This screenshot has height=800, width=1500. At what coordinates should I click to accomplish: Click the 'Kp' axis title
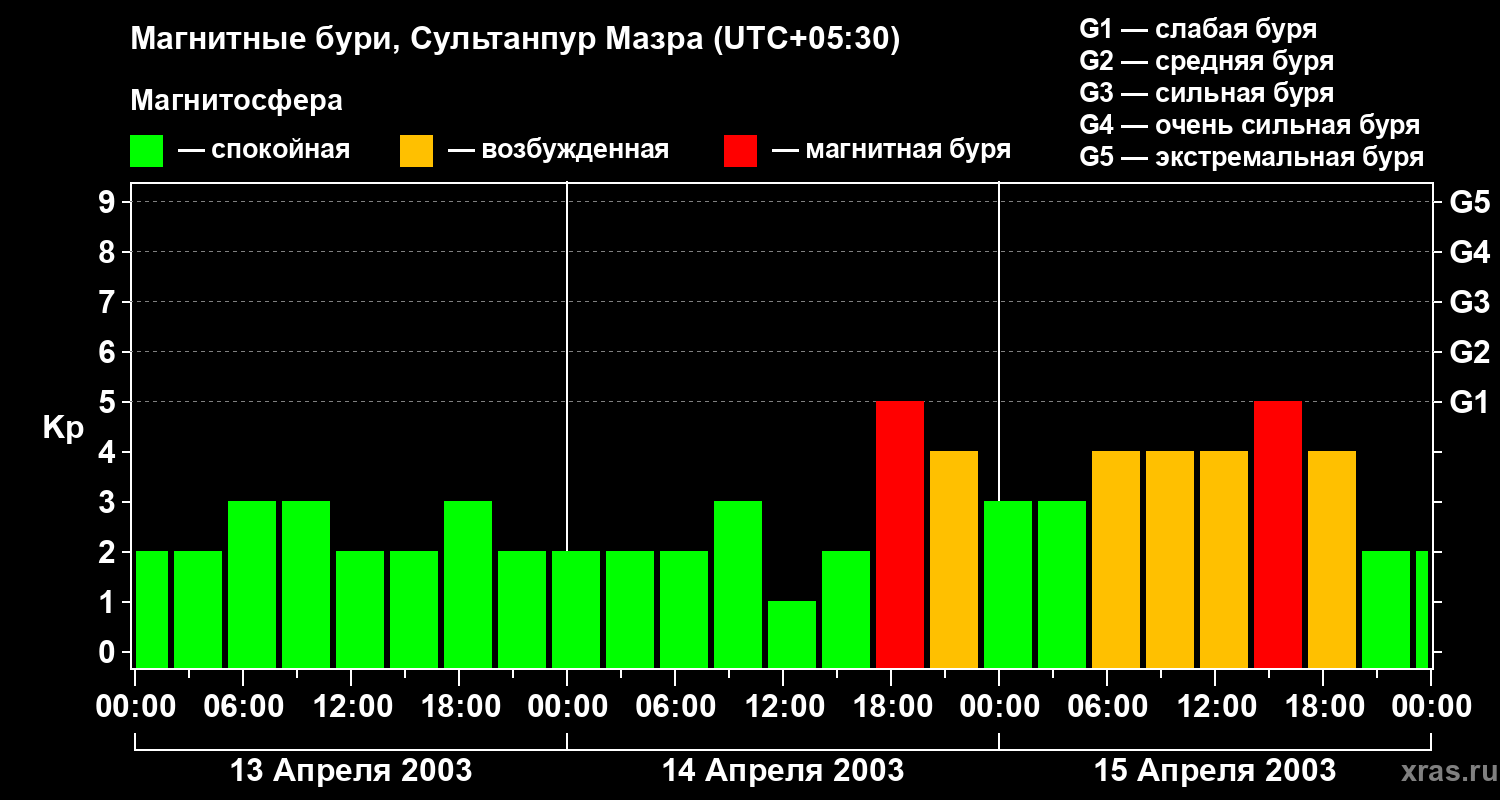[x=63, y=429]
